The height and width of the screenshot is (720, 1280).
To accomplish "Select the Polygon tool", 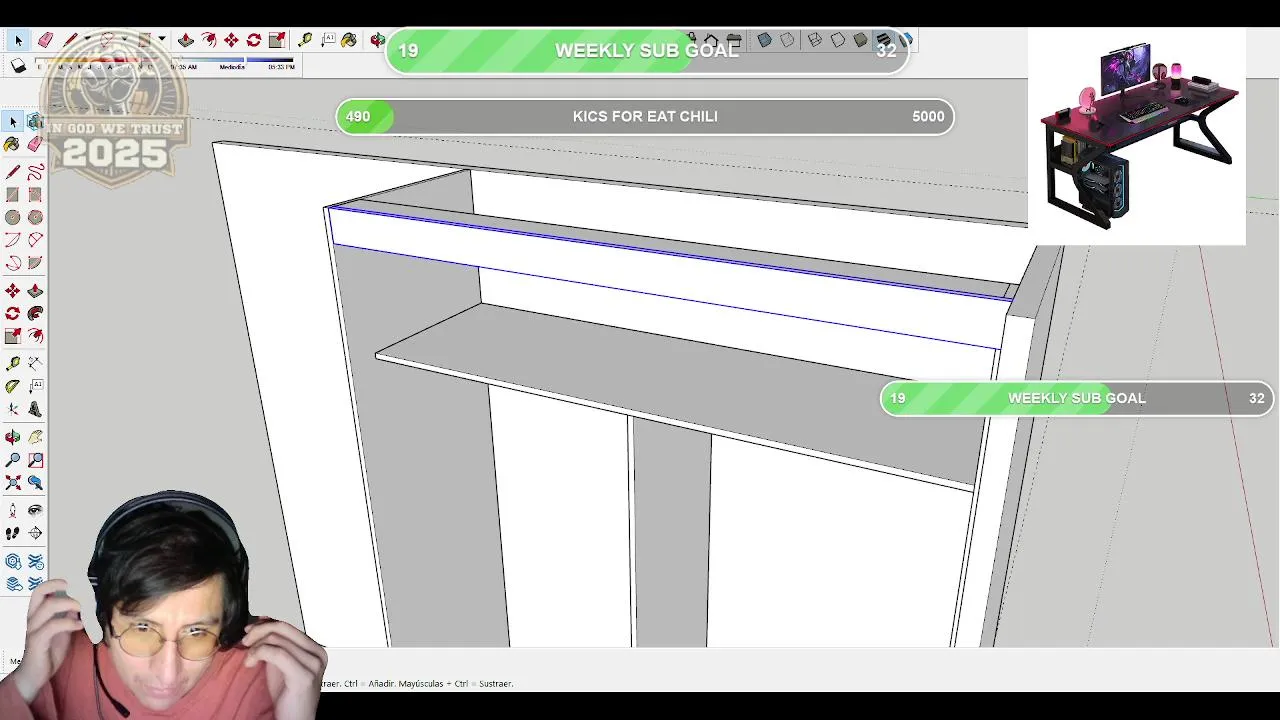I will pyautogui.click(x=35, y=217).
